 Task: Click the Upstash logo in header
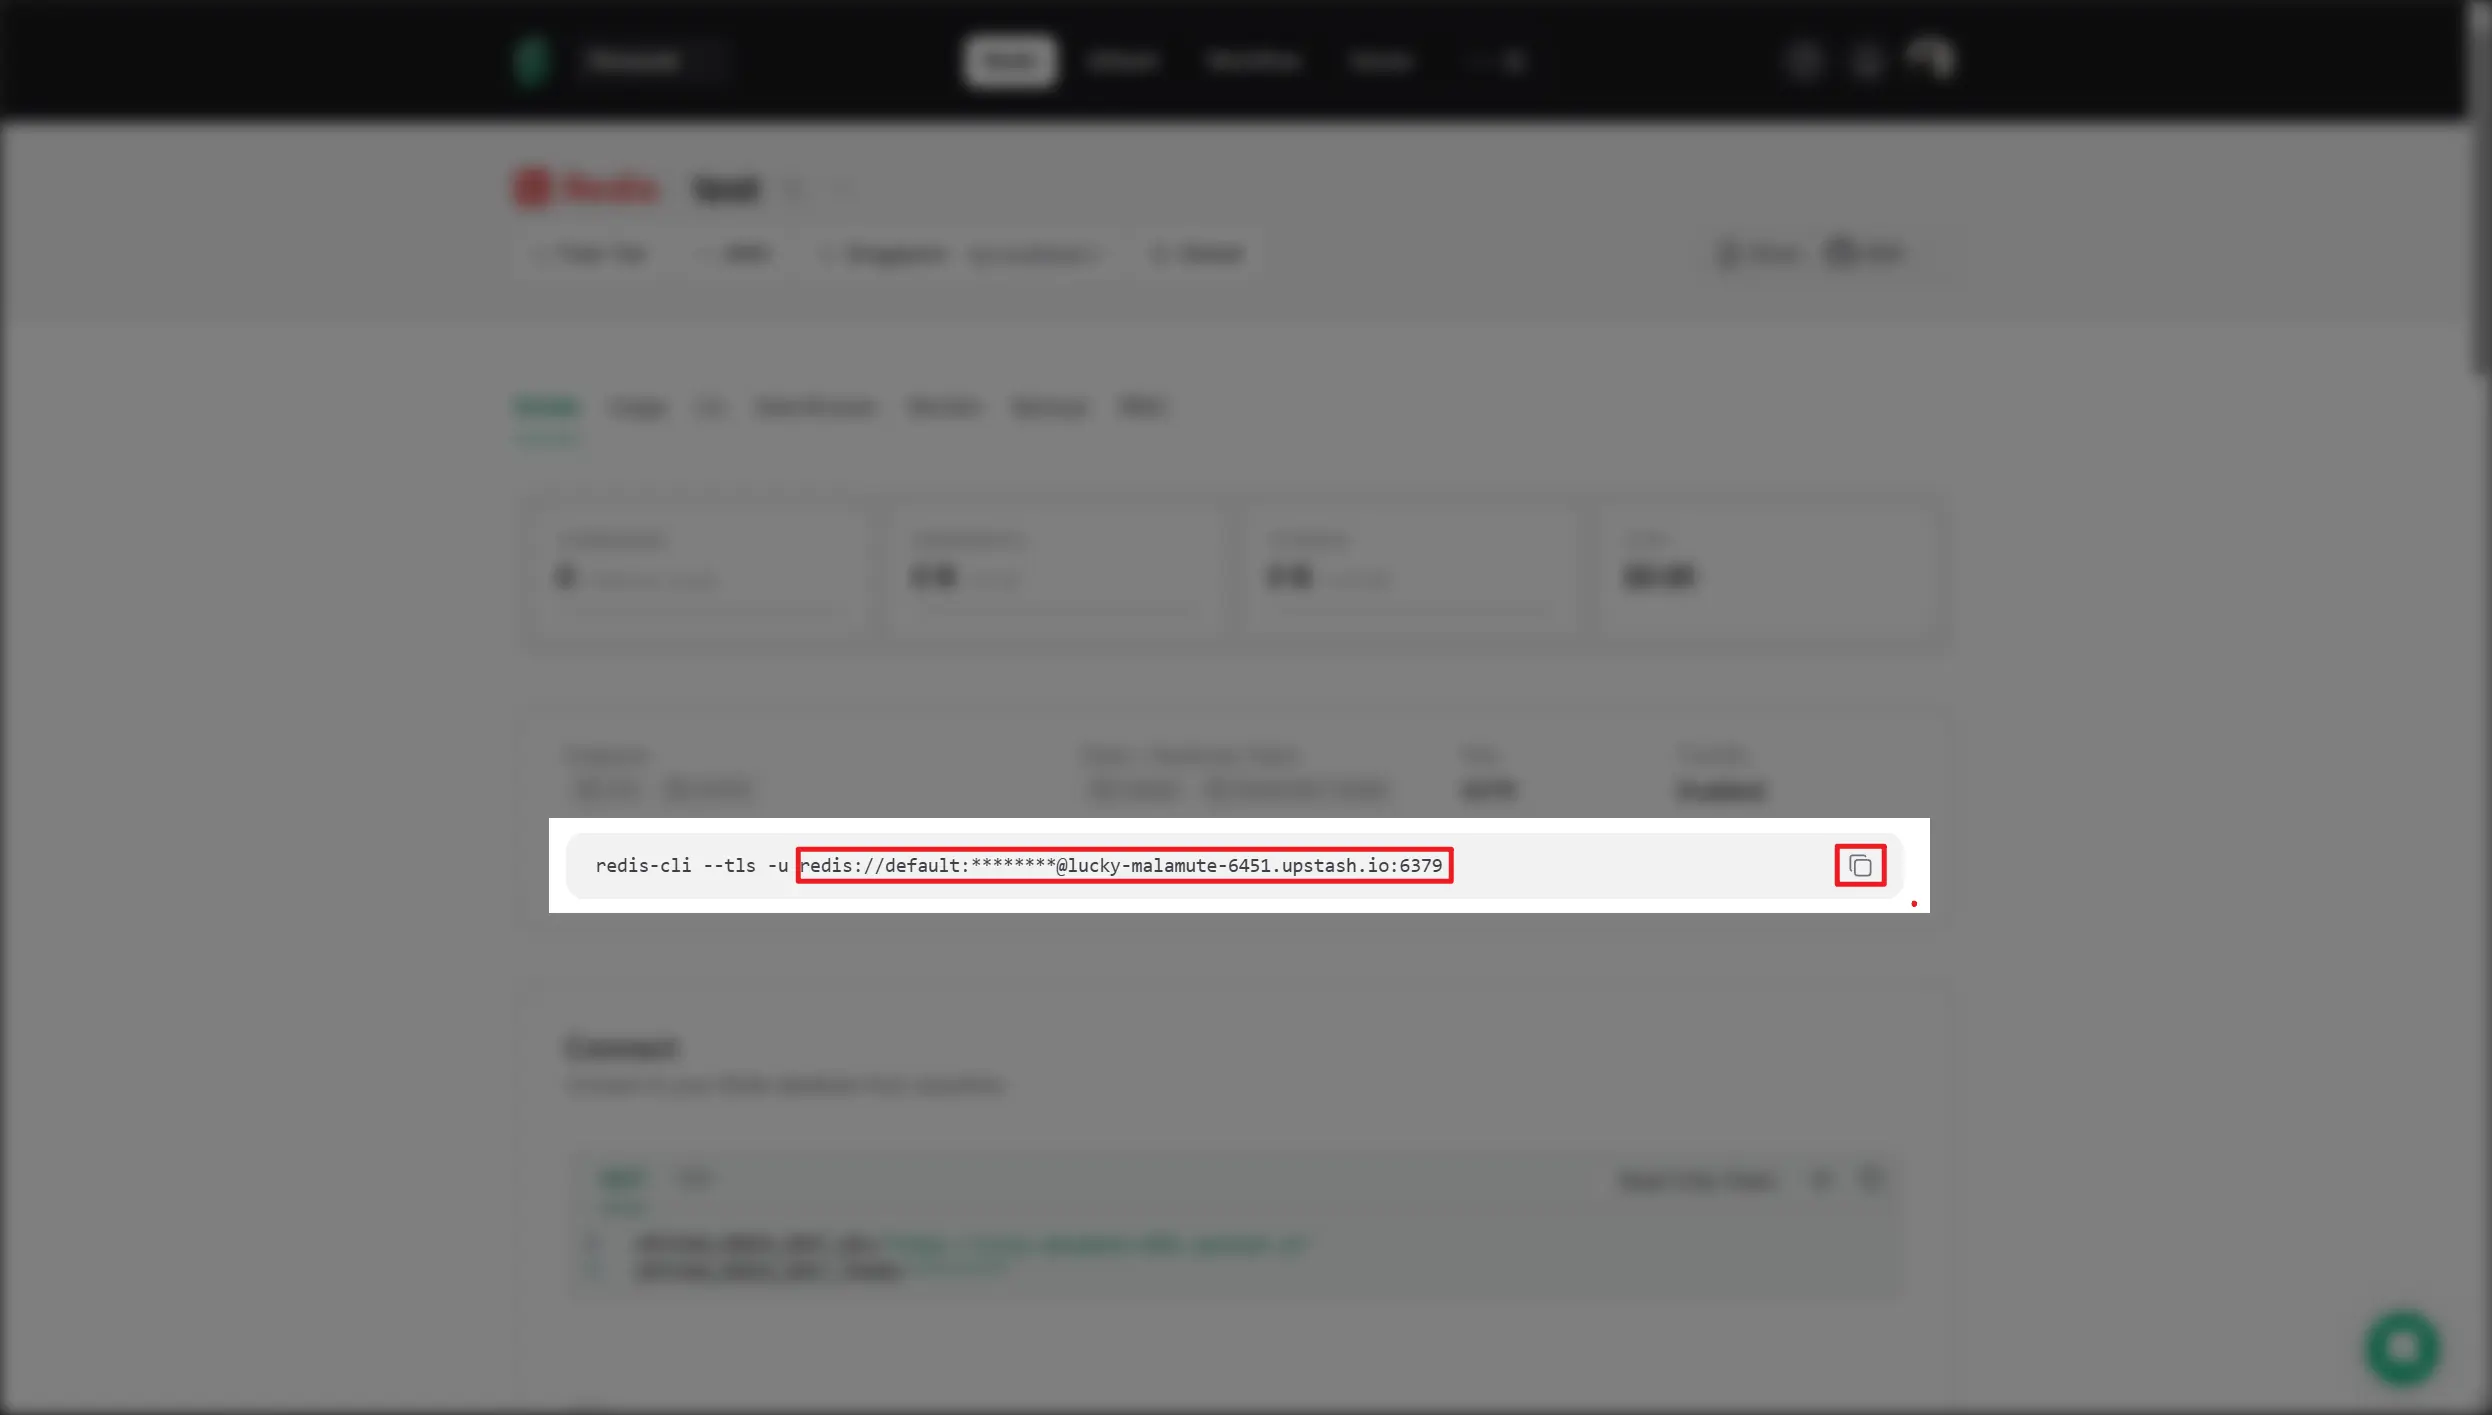coord(532,62)
